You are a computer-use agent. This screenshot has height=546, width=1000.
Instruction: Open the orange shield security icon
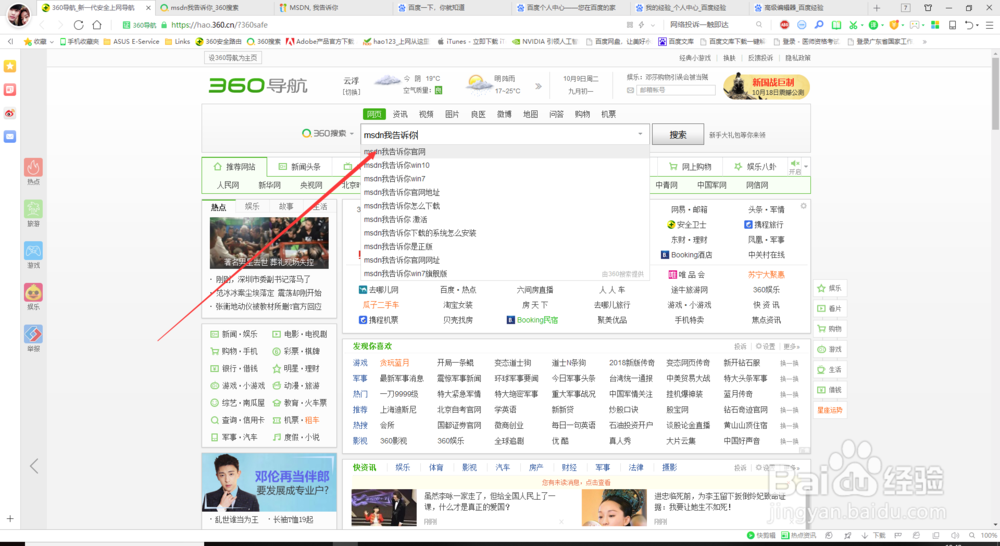[x=894, y=25]
